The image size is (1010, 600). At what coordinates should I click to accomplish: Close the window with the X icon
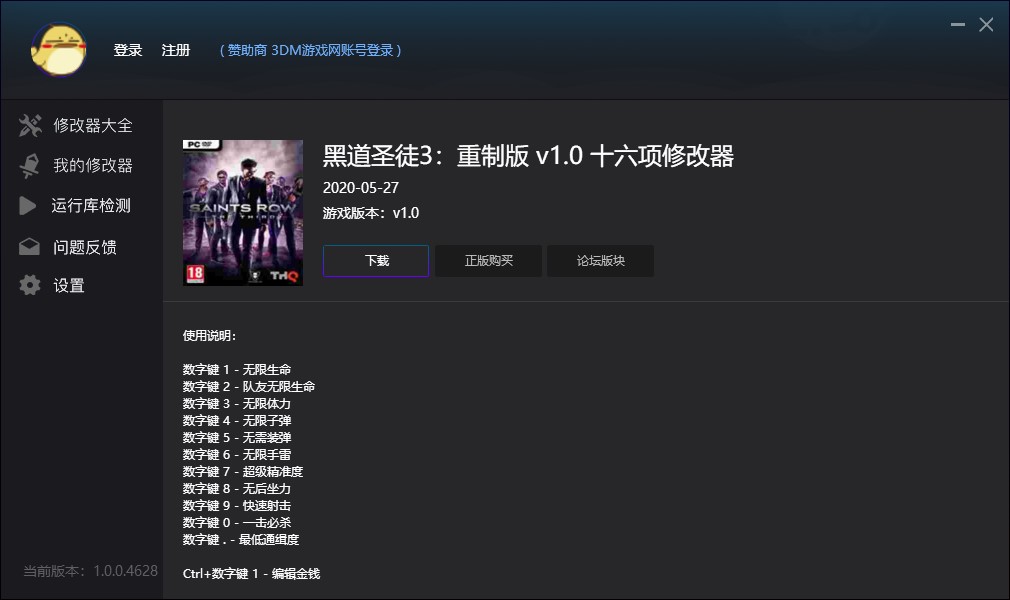pyautogui.click(x=986, y=24)
